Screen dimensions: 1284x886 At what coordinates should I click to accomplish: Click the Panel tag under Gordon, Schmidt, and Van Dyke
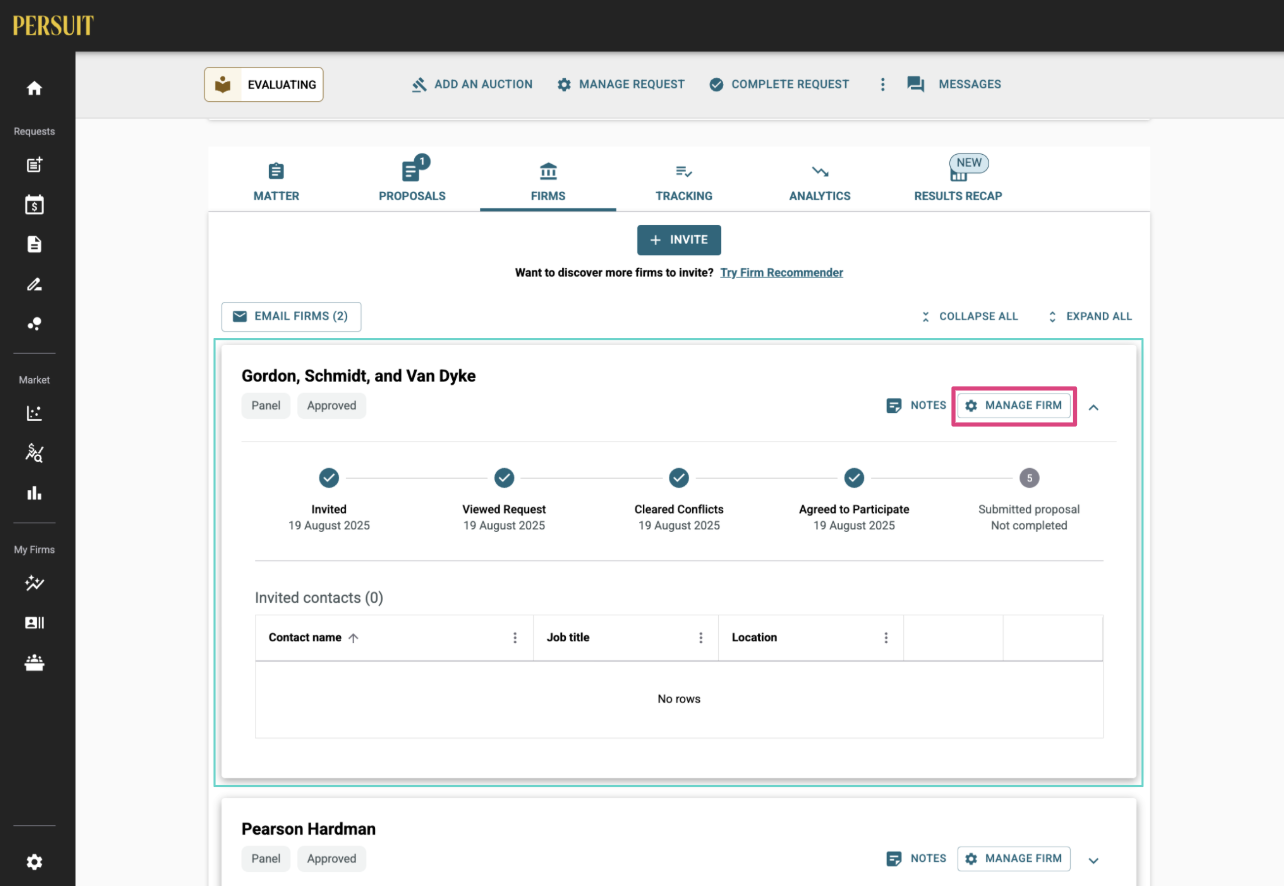pos(266,406)
